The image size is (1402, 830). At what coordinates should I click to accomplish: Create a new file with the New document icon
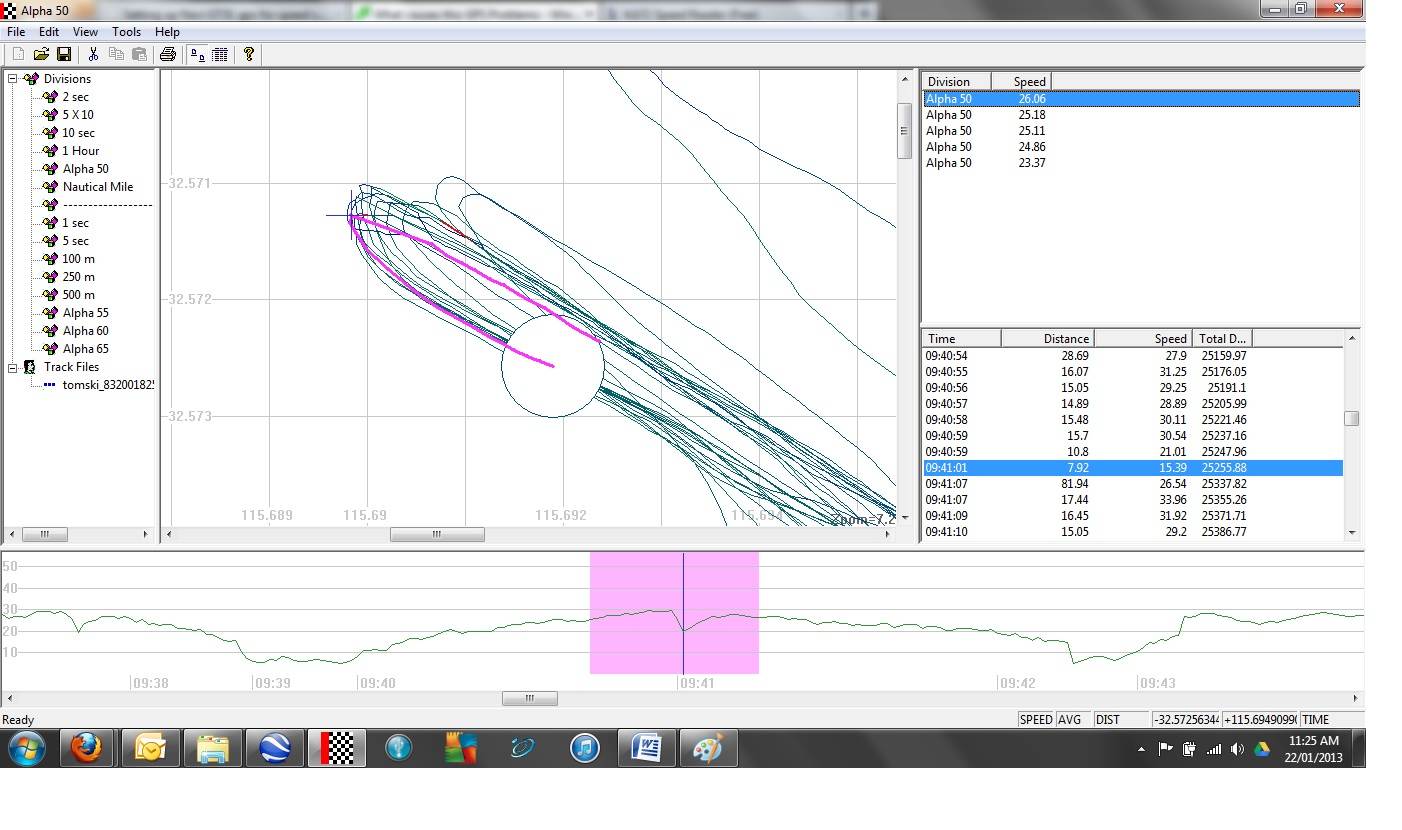tap(19, 54)
